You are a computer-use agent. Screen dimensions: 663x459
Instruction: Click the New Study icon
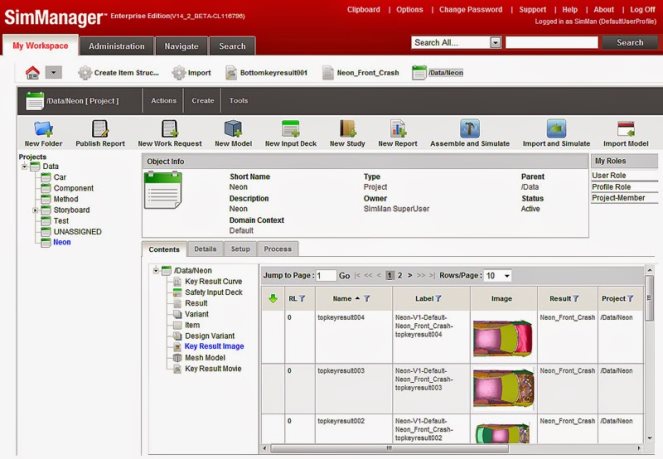coord(348,129)
